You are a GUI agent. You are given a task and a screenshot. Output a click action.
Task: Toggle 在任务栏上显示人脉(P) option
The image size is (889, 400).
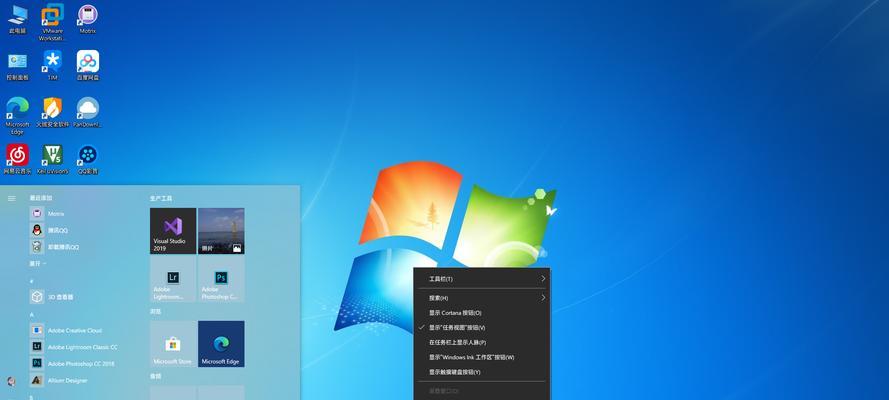coord(481,342)
